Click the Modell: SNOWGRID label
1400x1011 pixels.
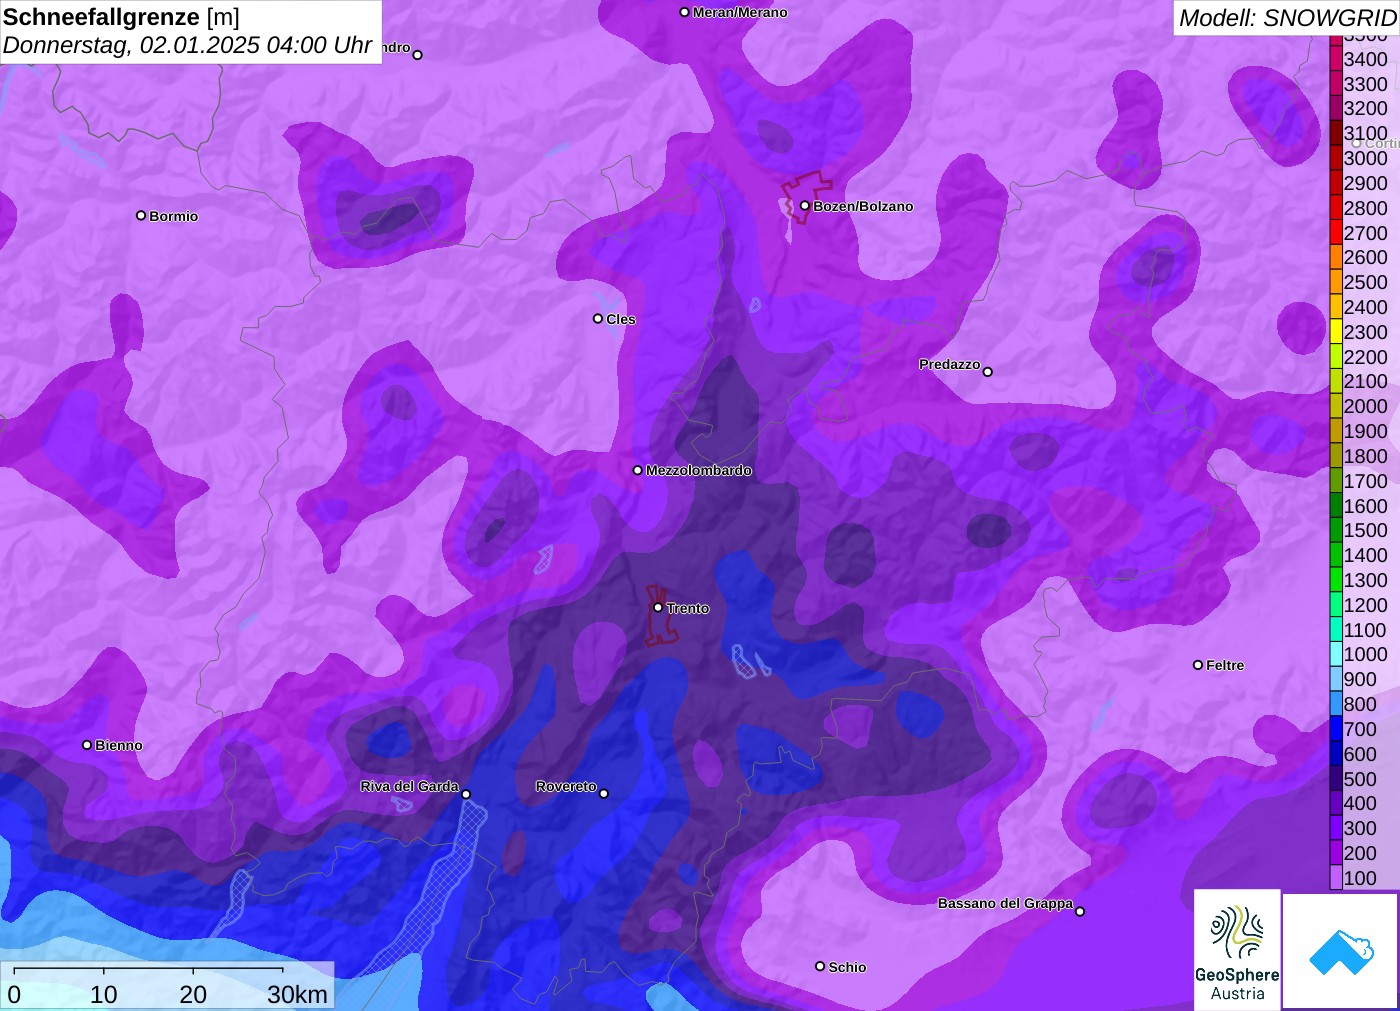pyautogui.click(x=1287, y=18)
